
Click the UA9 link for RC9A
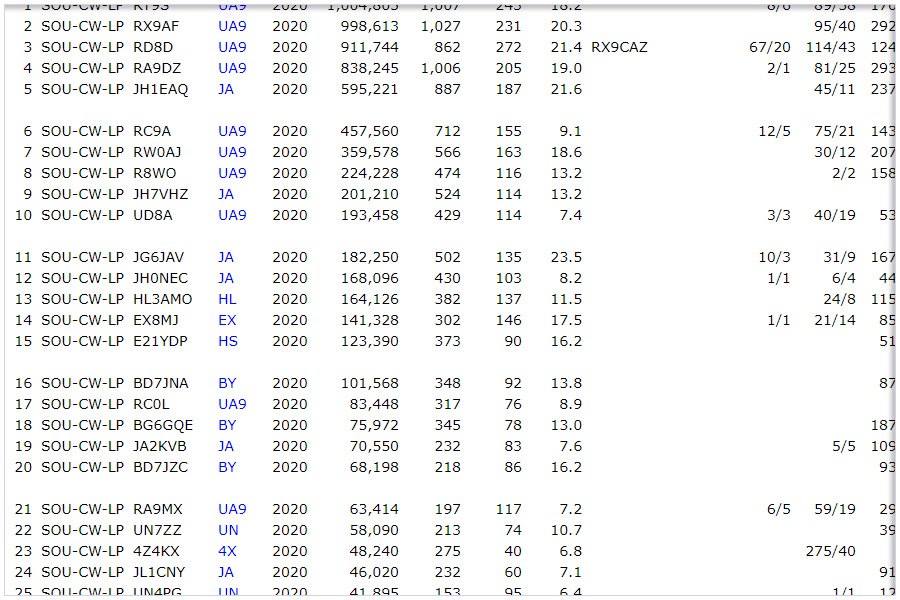(232, 131)
